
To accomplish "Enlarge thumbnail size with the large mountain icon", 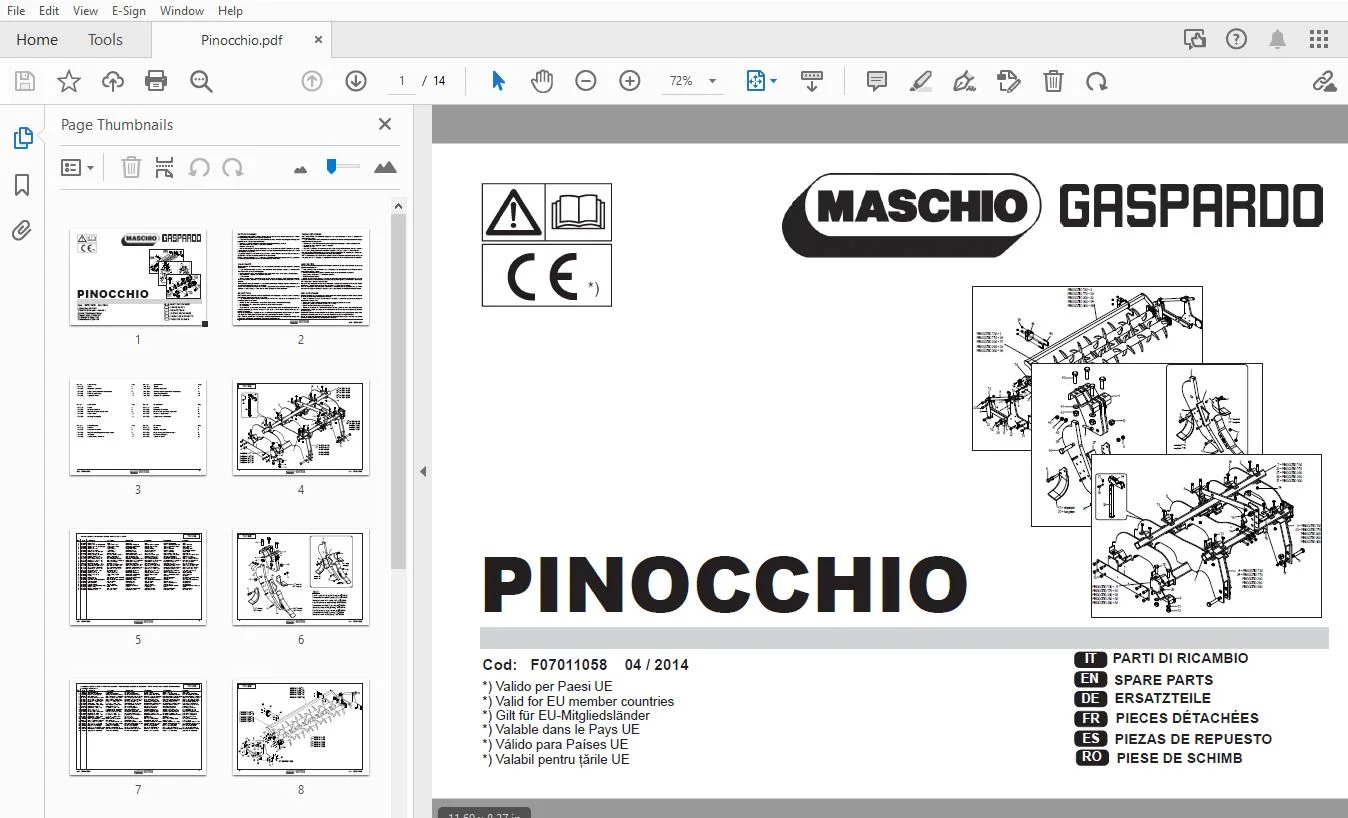I will pyautogui.click(x=385, y=167).
